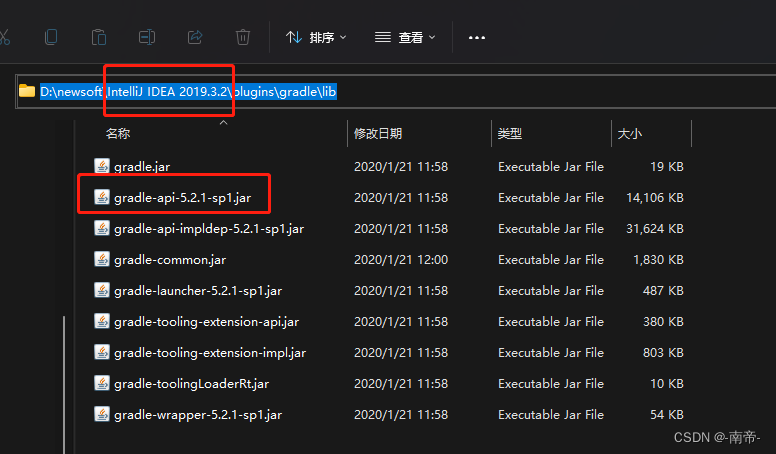Click the 31,624 KB size cell
Screen dimensions: 776x454
click(655, 229)
